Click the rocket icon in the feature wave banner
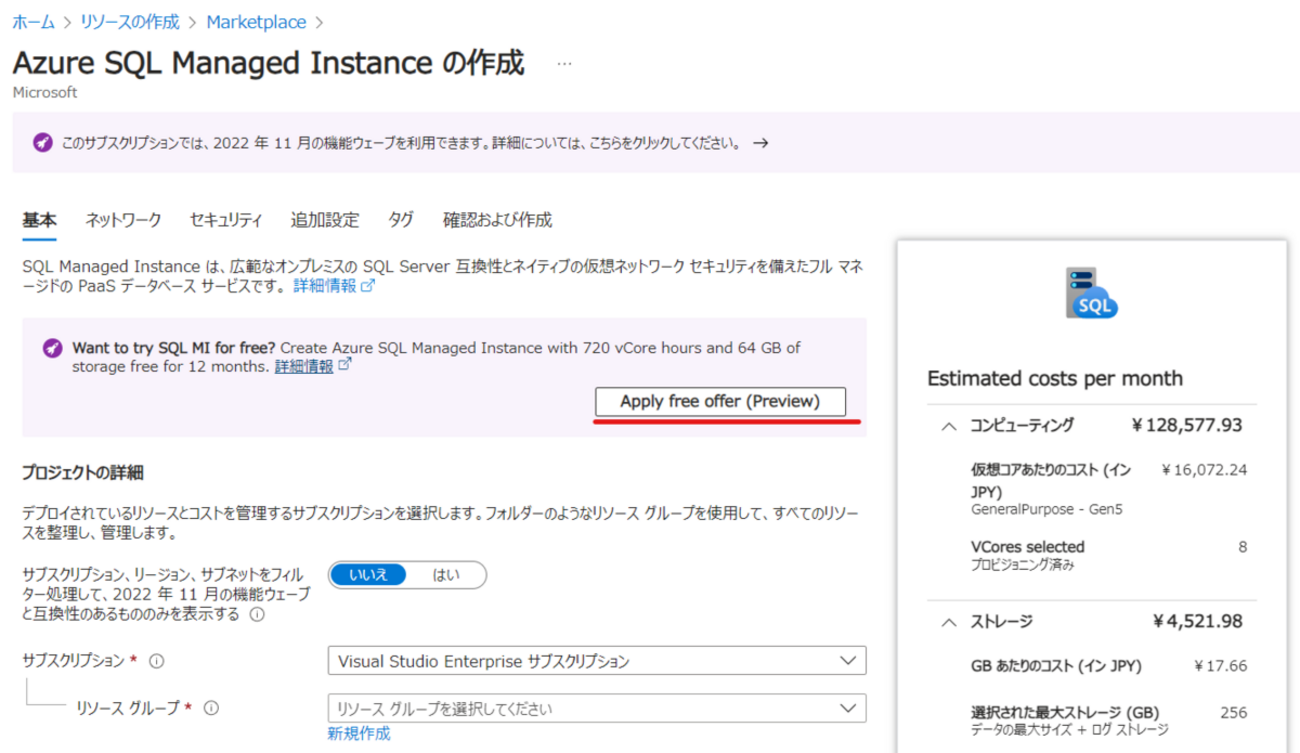This screenshot has width=1300, height=753. pos(42,143)
